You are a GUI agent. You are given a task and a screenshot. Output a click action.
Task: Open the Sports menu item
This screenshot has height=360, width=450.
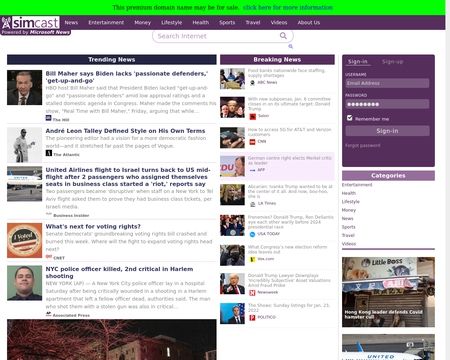227,23
